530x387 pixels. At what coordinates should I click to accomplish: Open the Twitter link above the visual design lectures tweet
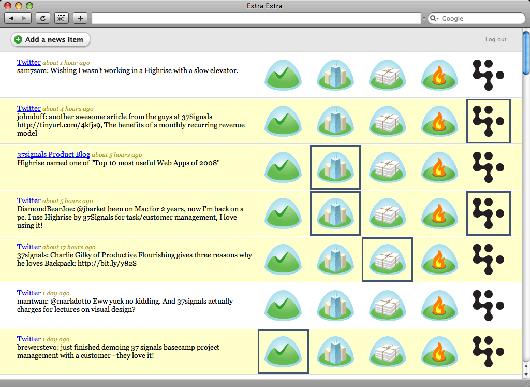[x=29, y=293]
